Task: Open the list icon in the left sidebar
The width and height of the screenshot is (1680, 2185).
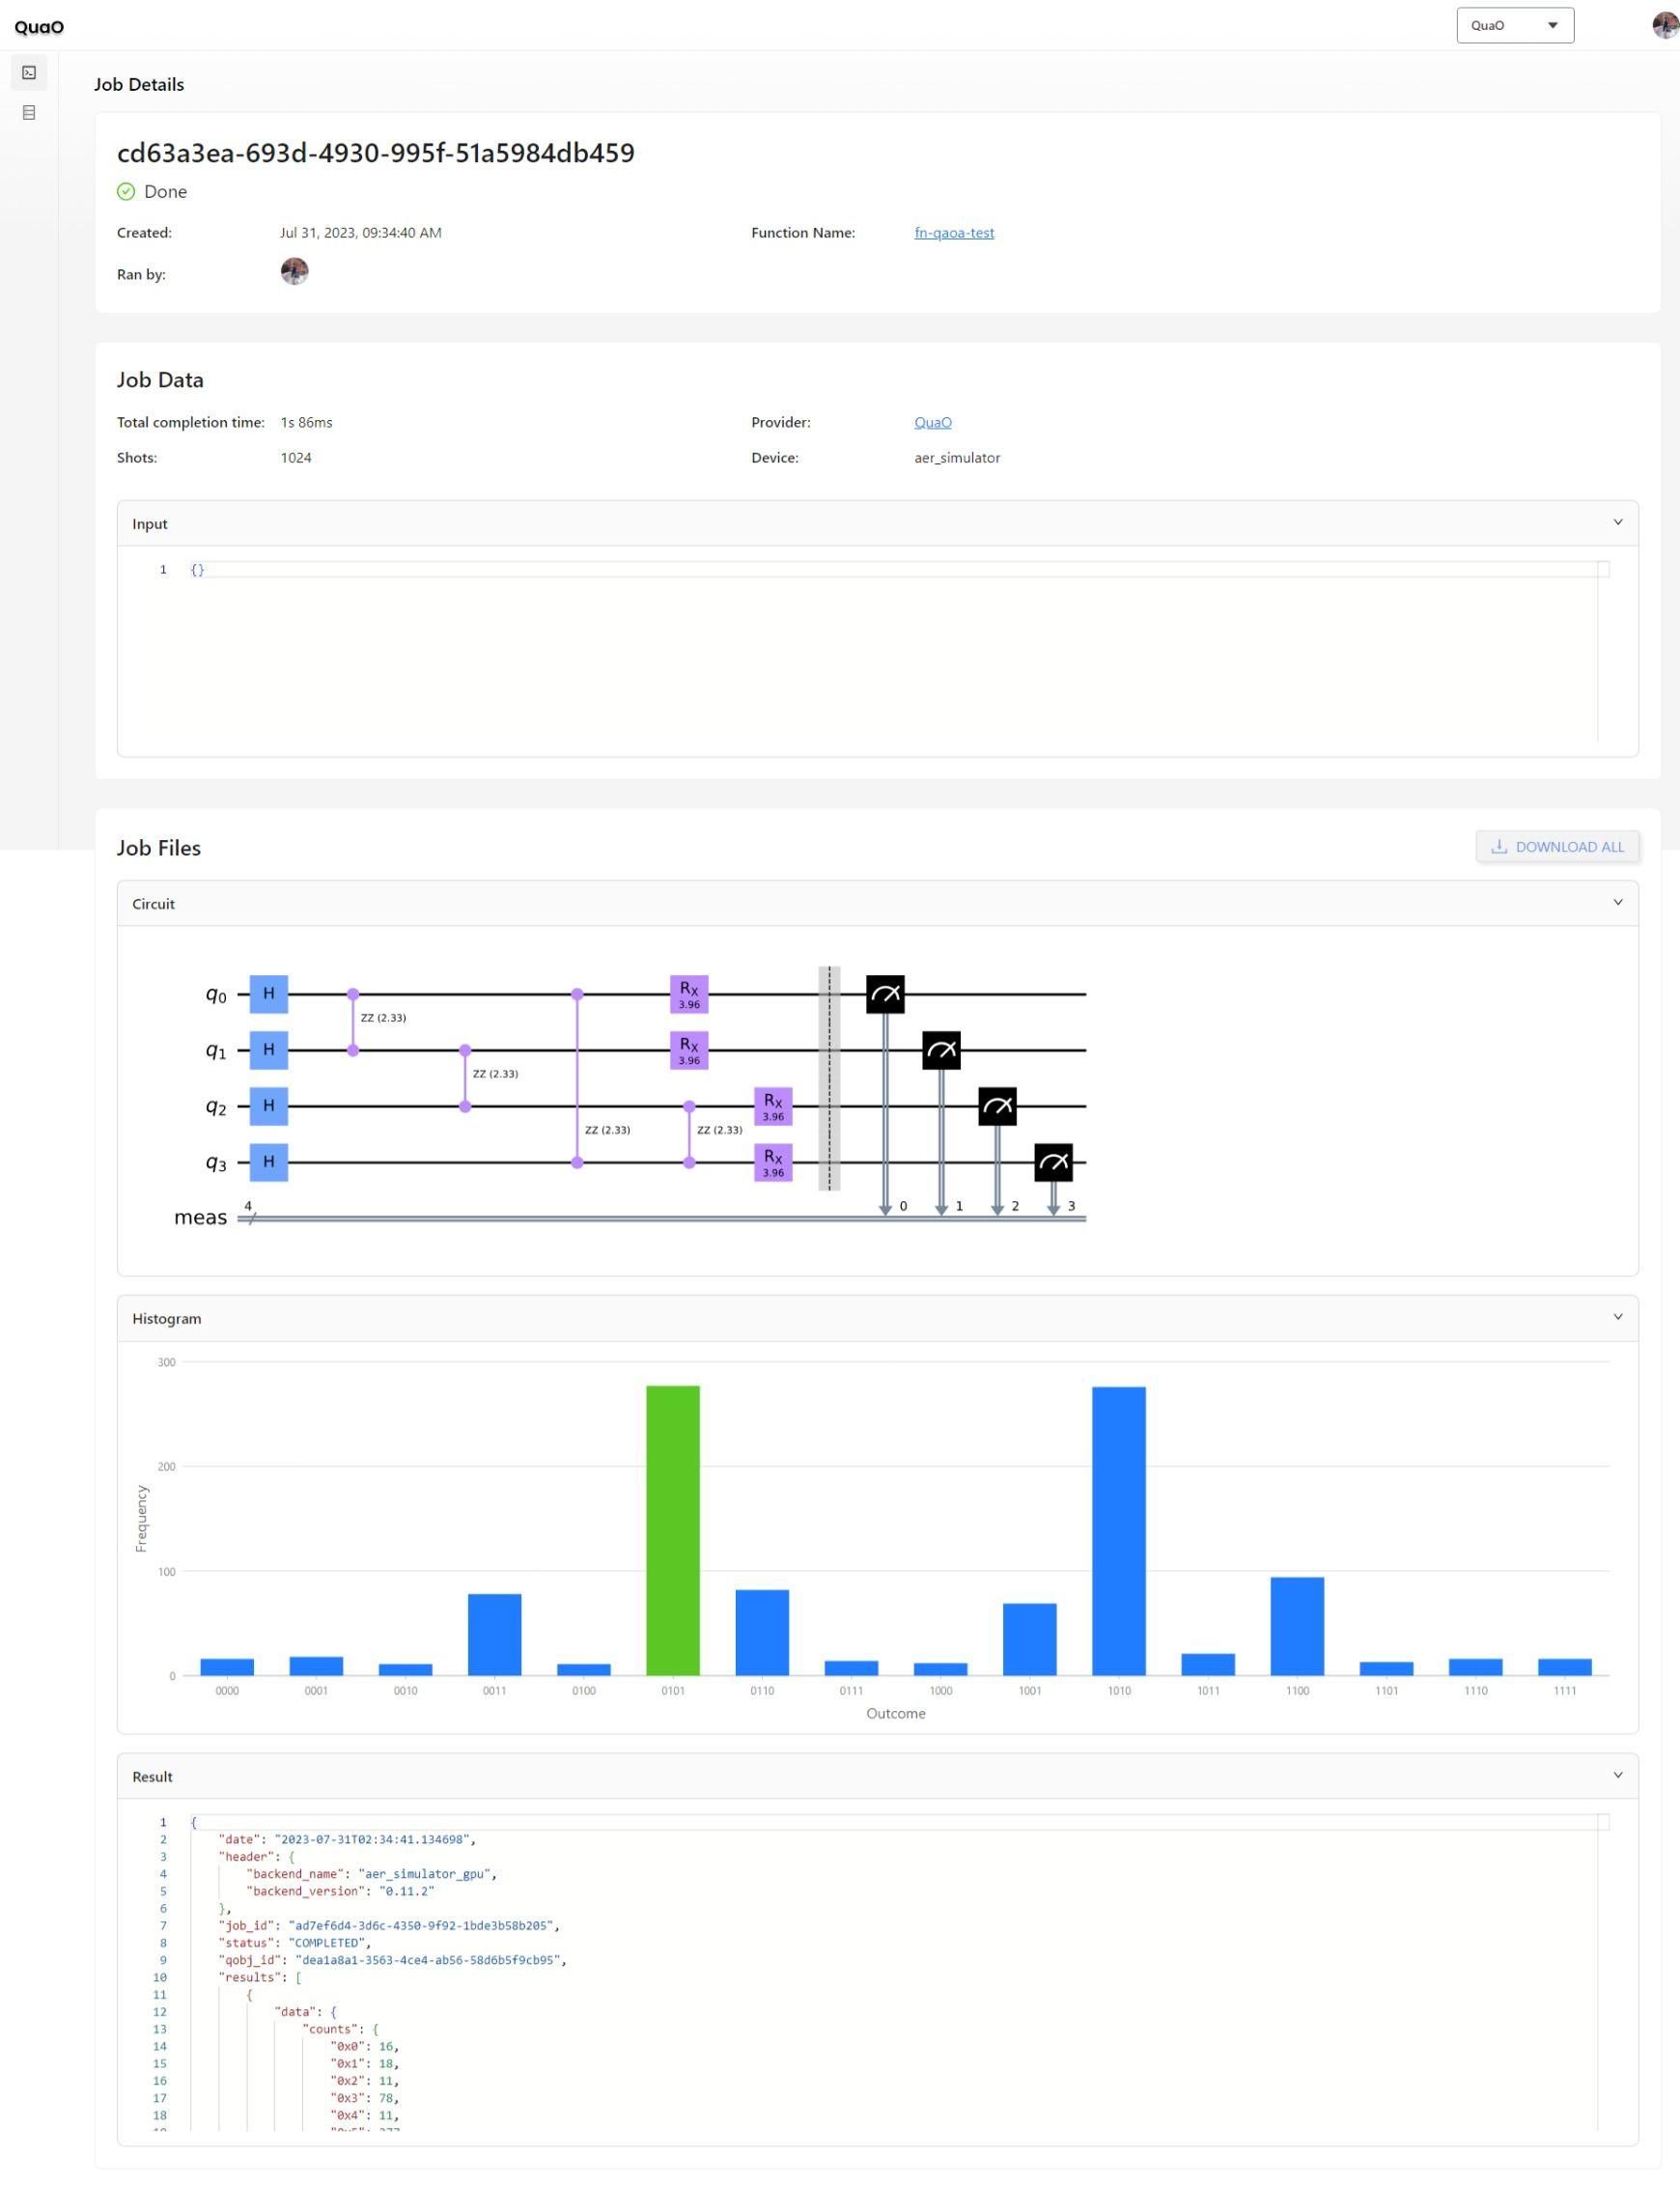Action: 29,113
